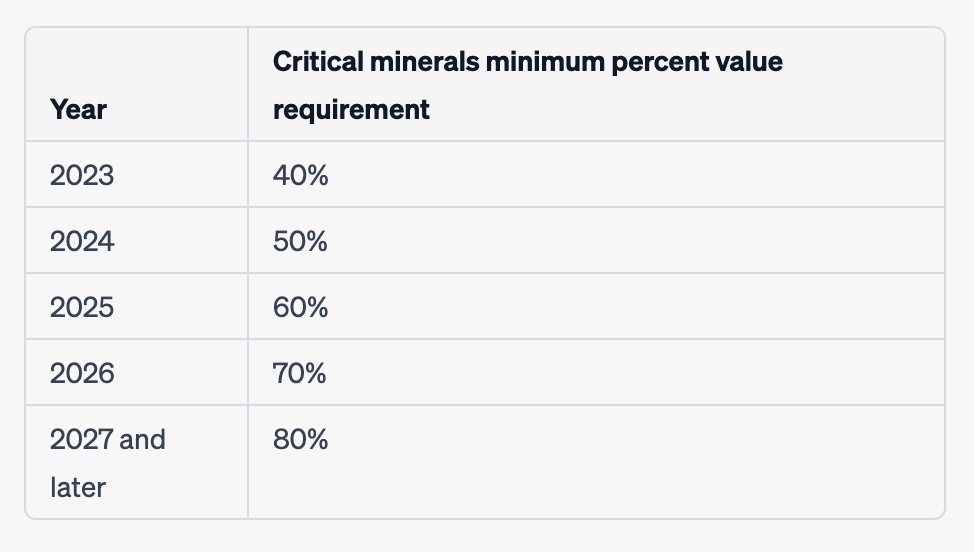This screenshot has width=974, height=552.
Task: Click the 2027 text in last row
Action: (80, 439)
